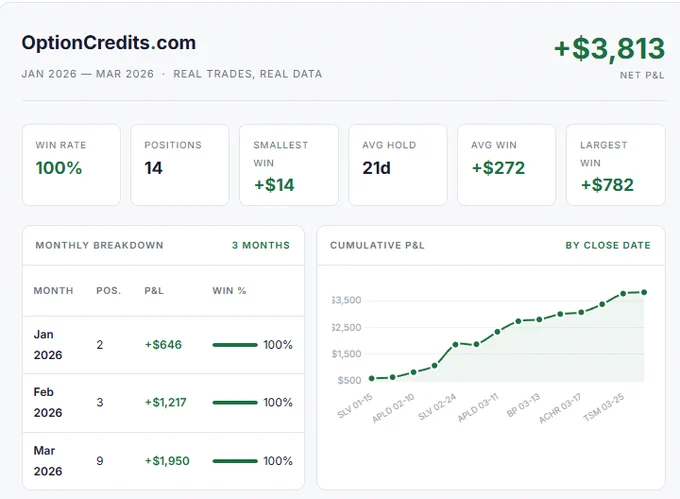Click the first chart point above SLV 01-15
The image size is (680, 499).
coord(372,378)
